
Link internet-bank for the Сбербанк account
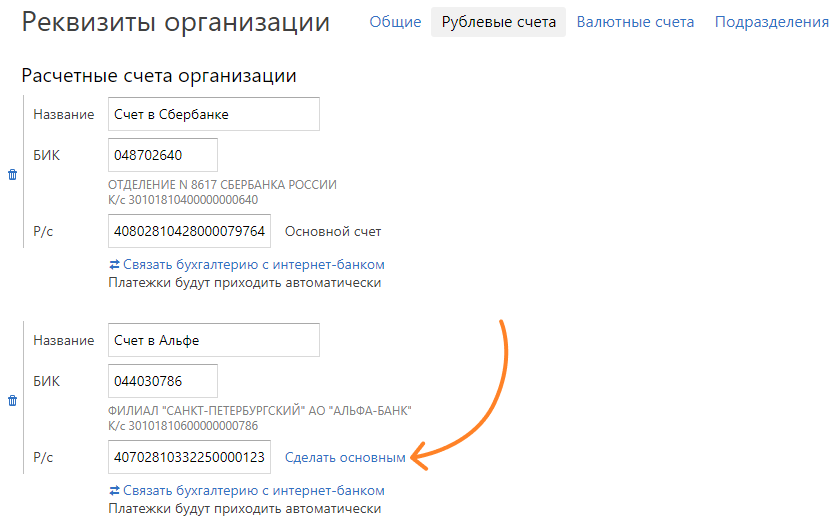(247, 265)
